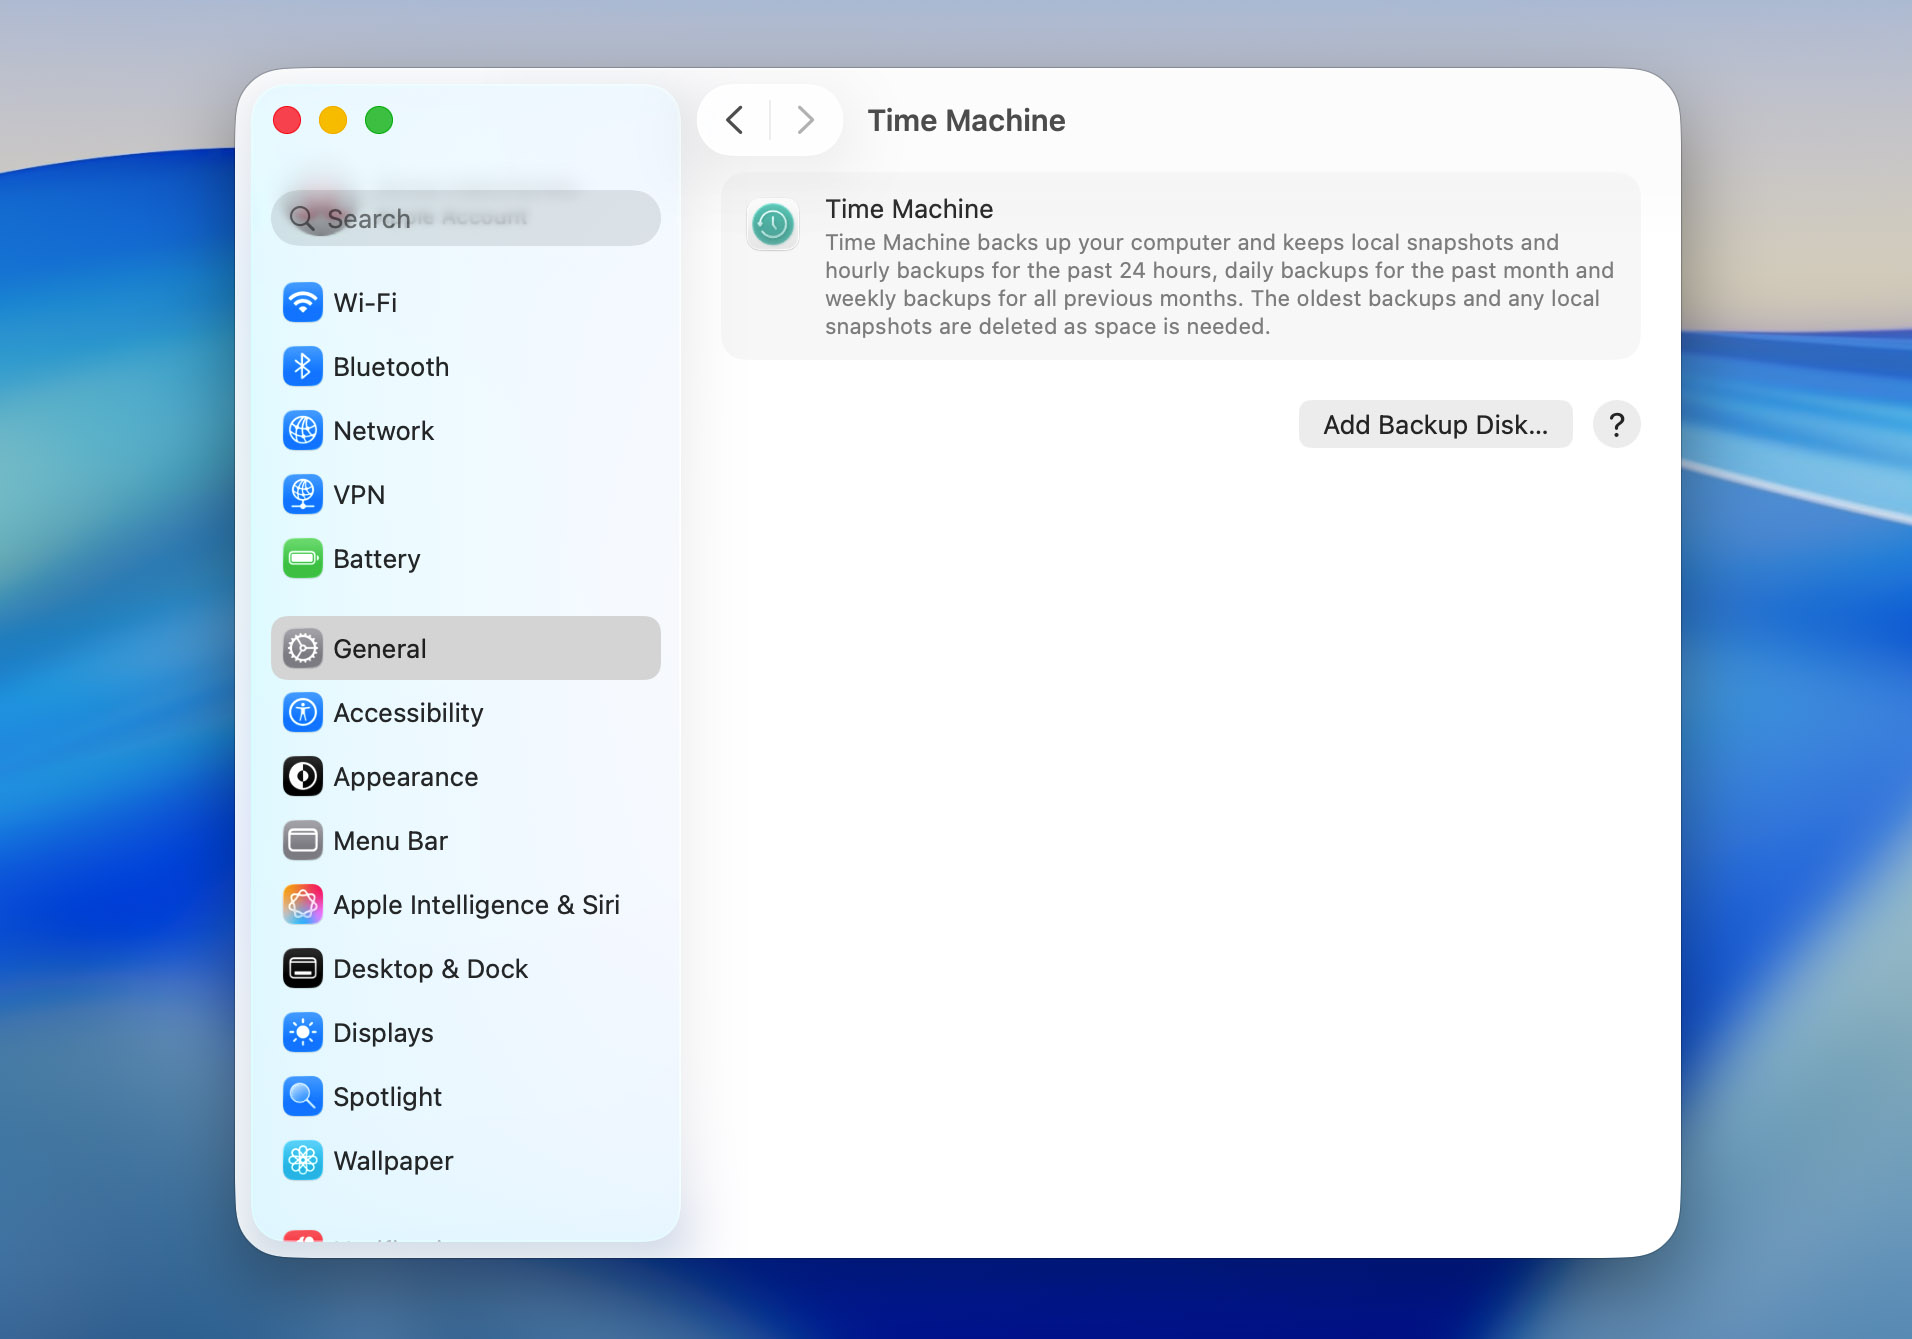Click the Accessibility icon
The width and height of the screenshot is (1912, 1339).
coord(303,712)
